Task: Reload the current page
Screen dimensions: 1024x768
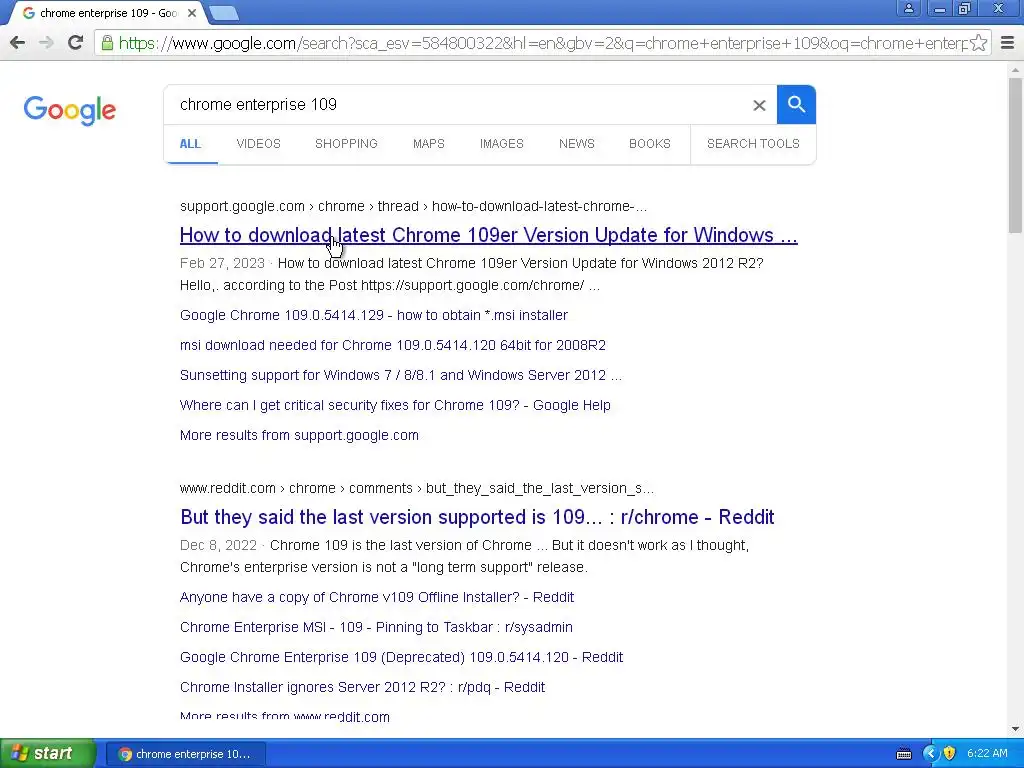Action: (x=76, y=43)
